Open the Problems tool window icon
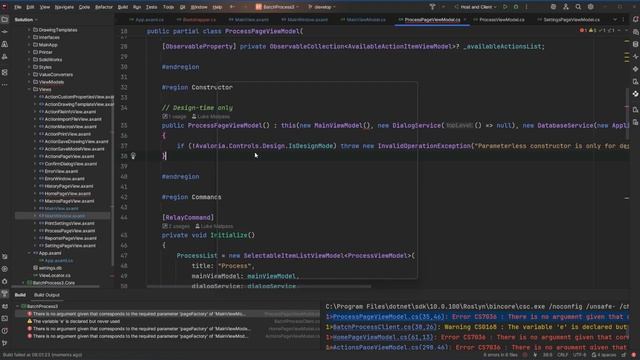The height and width of the screenshot is (360, 640). [4, 331]
